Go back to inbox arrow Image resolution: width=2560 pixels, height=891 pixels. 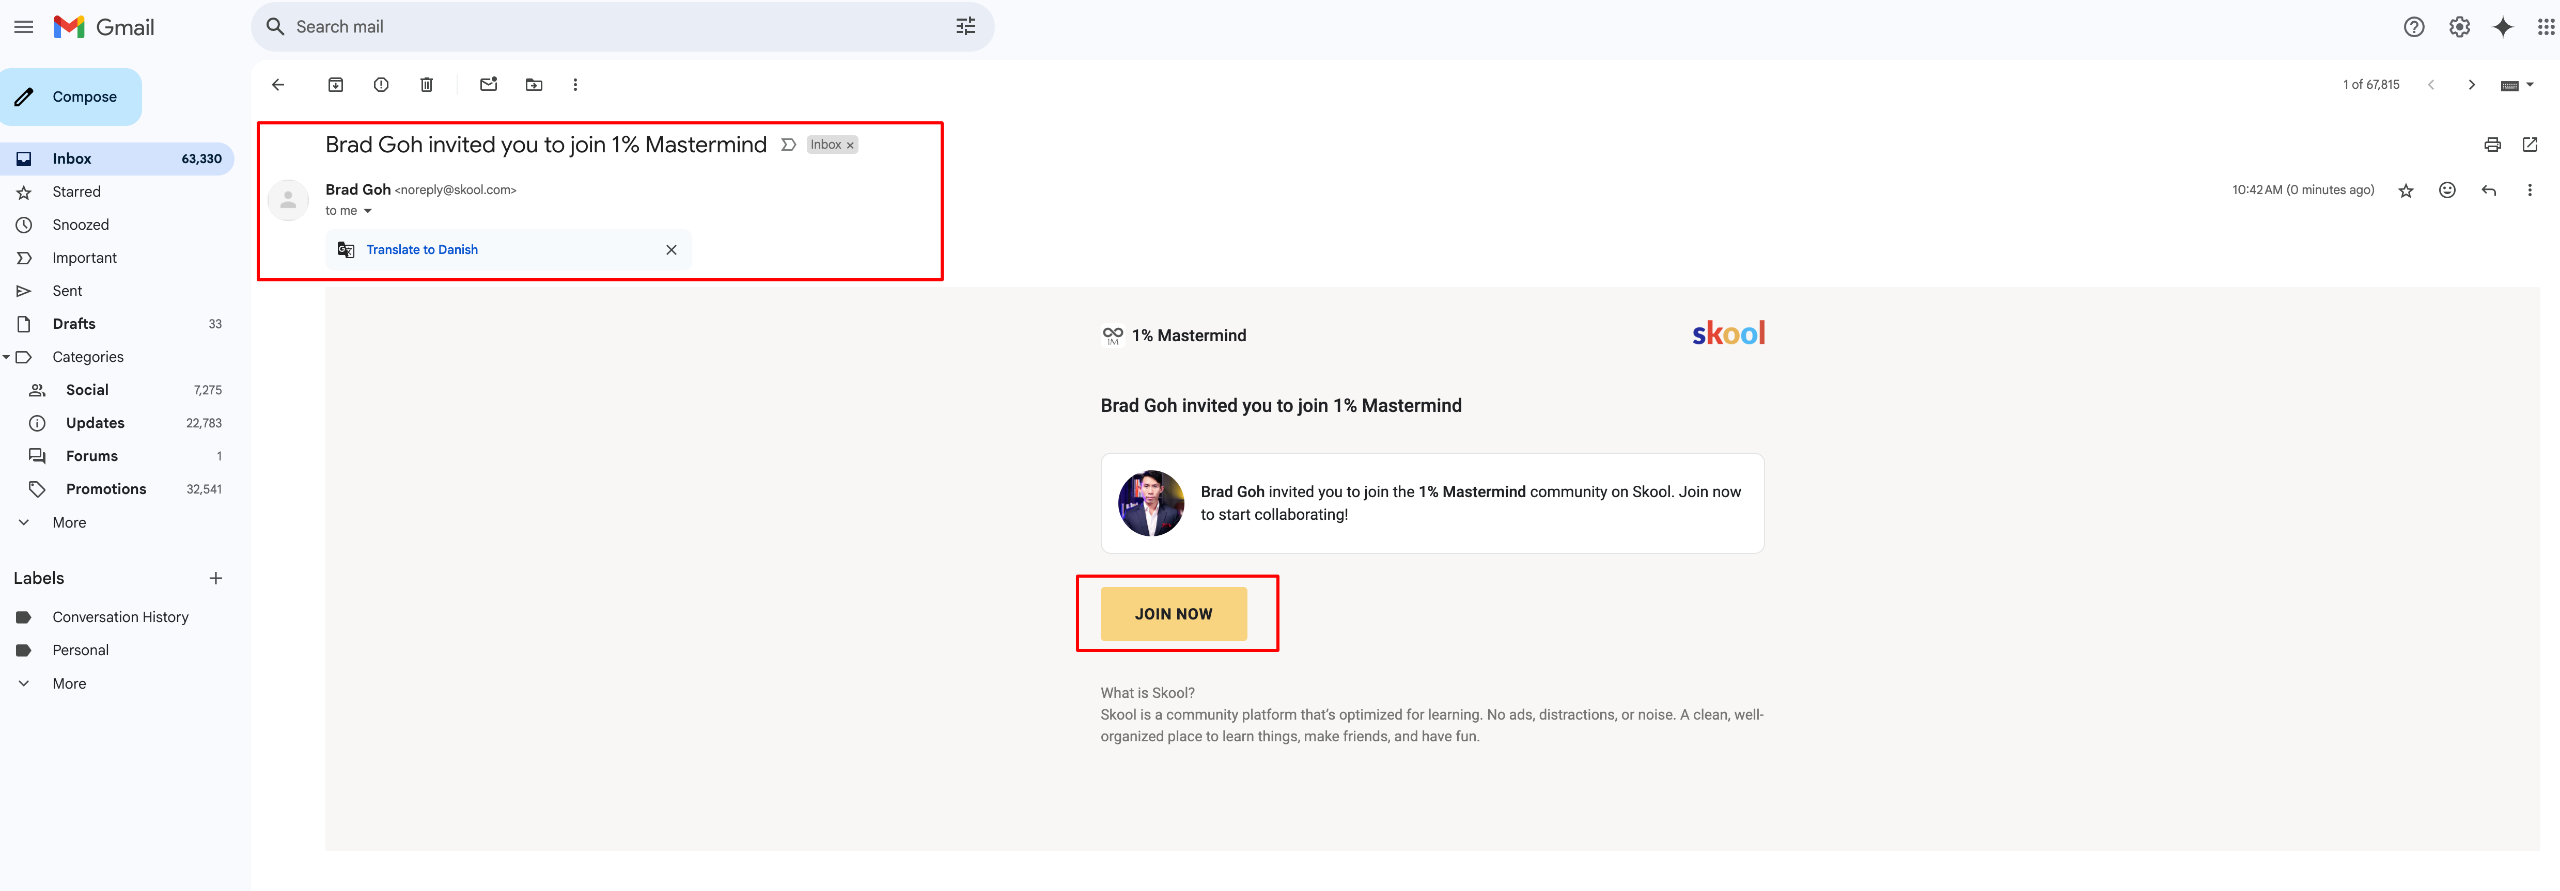click(x=278, y=85)
